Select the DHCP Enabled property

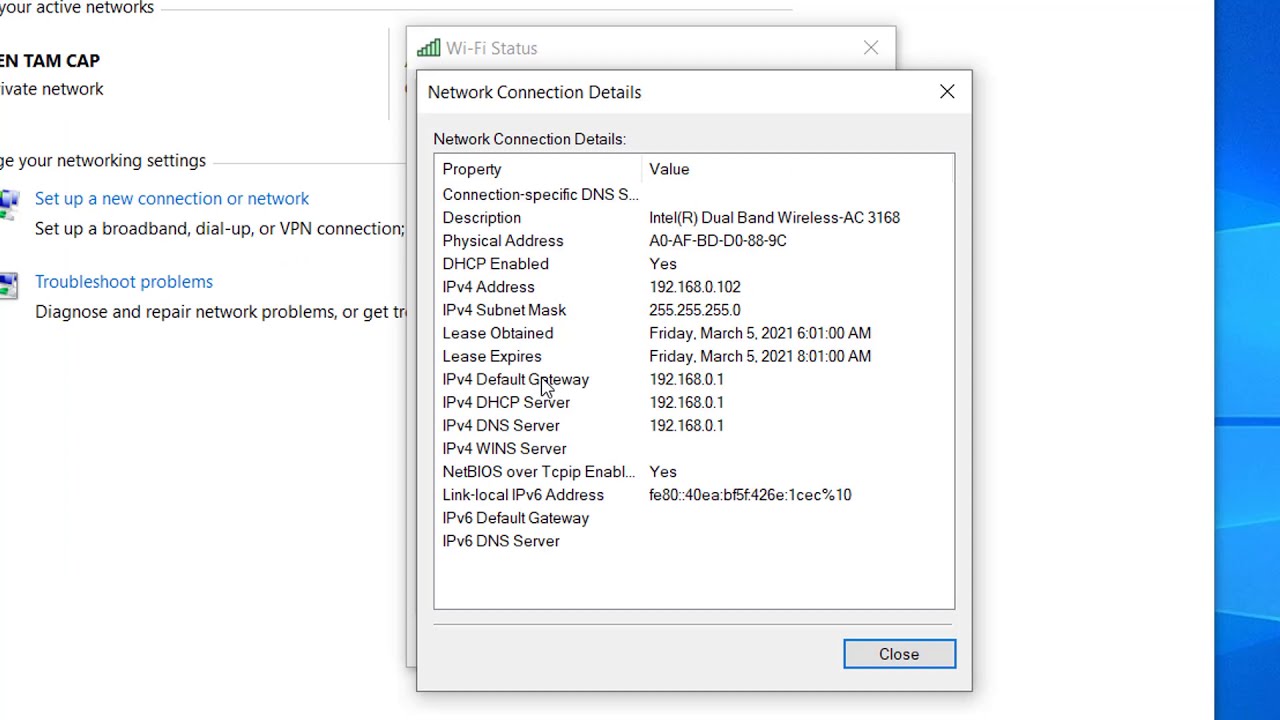point(495,263)
